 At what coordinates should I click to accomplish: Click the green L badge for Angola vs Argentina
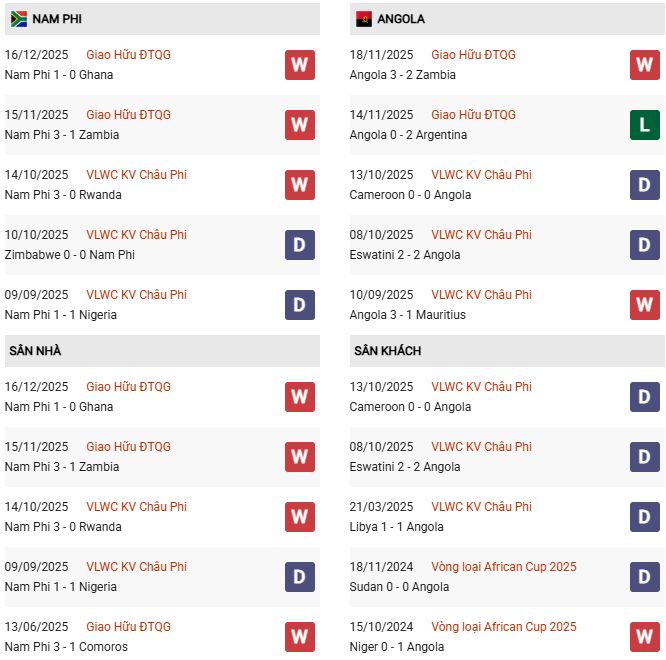click(645, 125)
